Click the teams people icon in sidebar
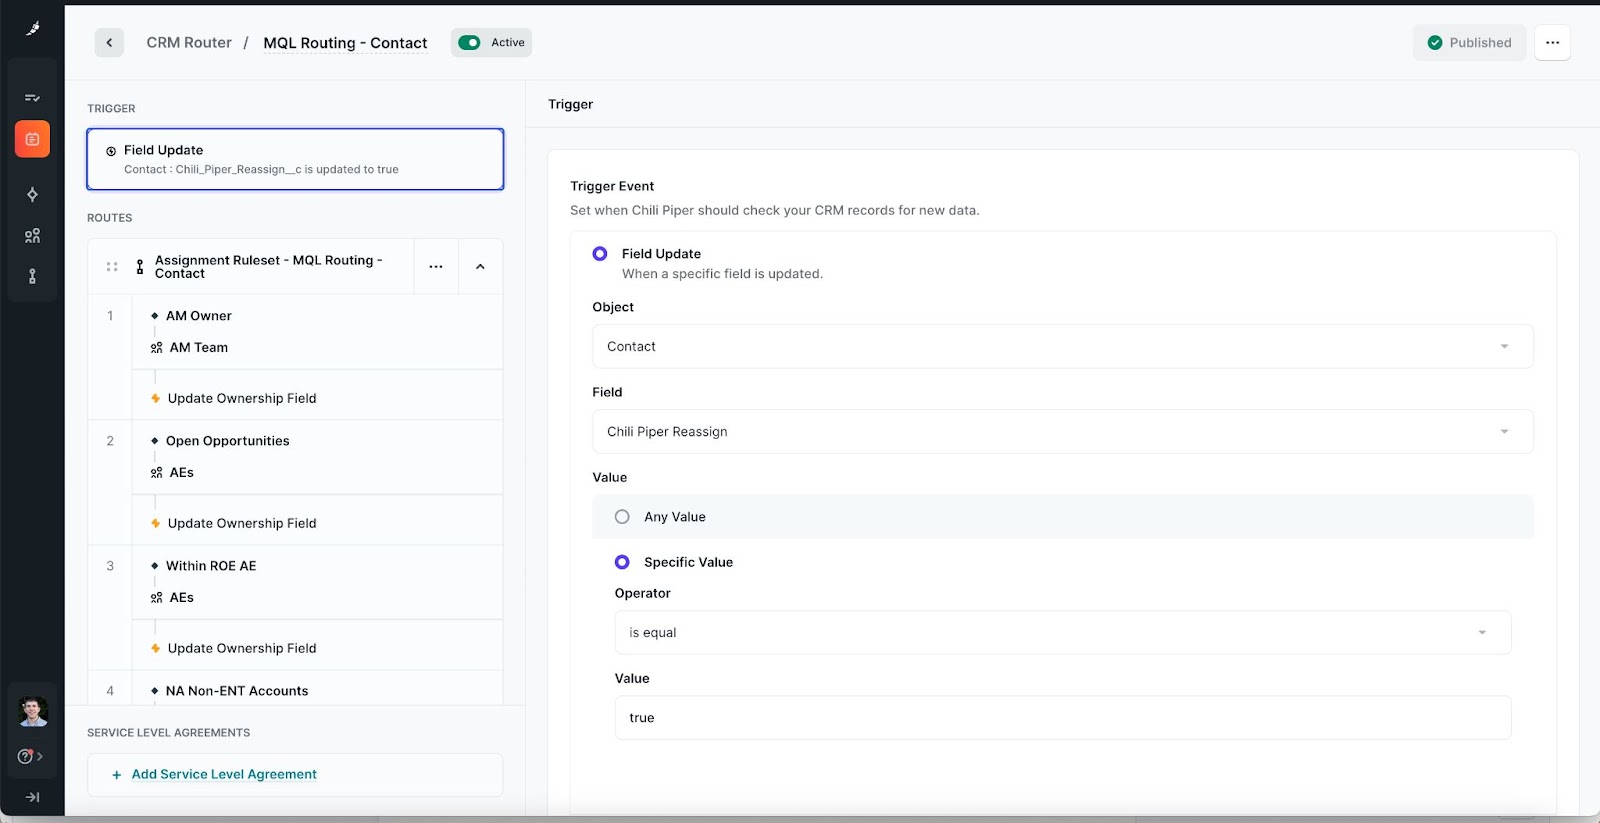This screenshot has height=823, width=1600. click(x=32, y=236)
